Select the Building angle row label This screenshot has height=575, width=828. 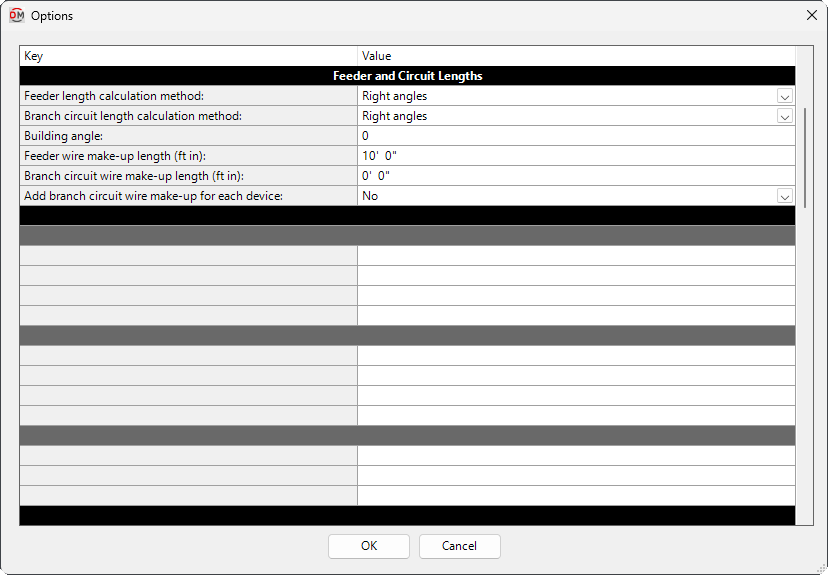64,136
